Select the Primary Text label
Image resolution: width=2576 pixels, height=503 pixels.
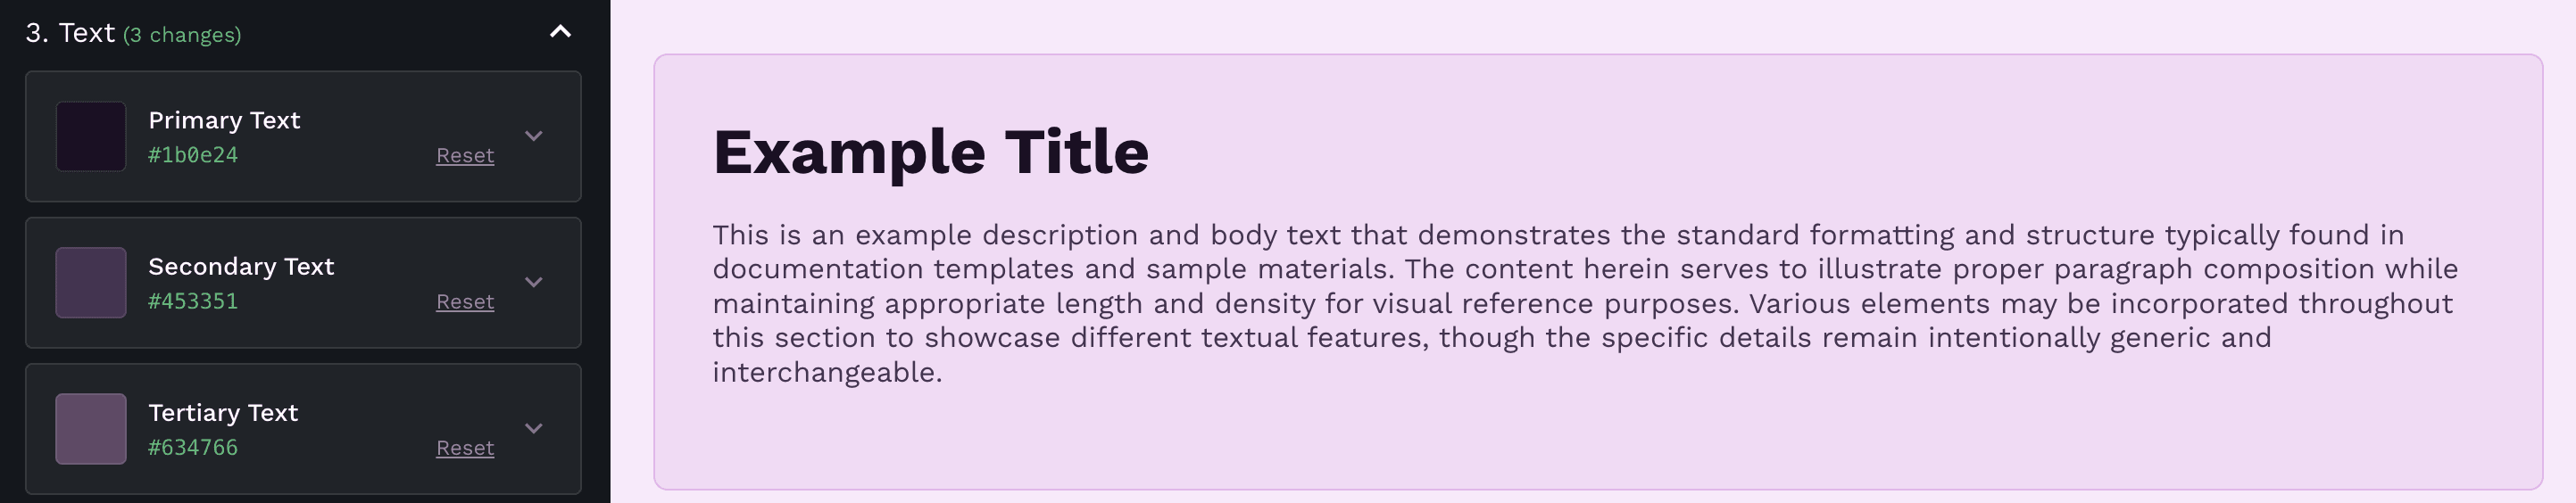click(x=224, y=120)
